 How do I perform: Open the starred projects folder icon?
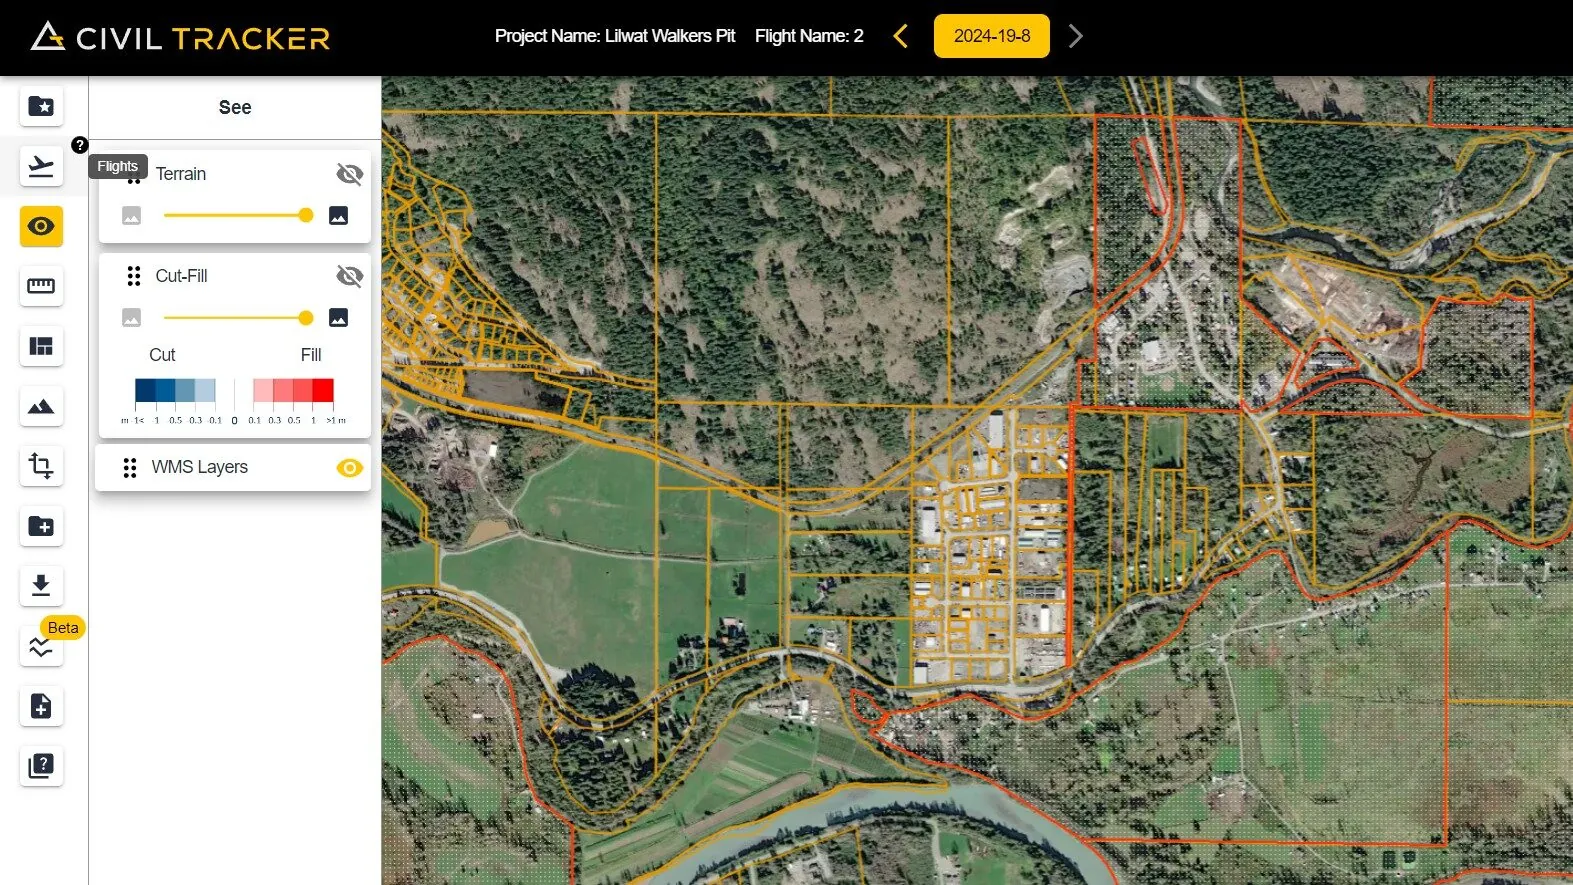click(x=41, y=106)
